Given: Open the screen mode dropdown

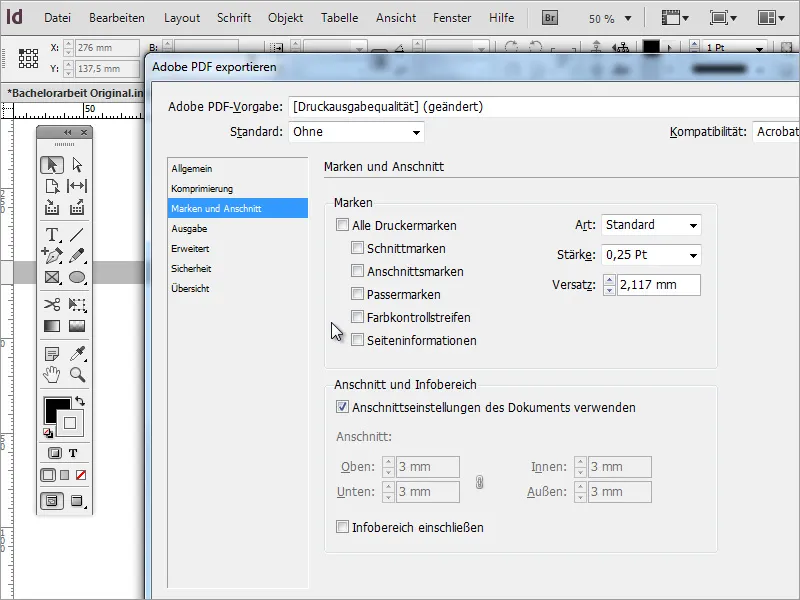Looking at the screenshot, I should 723,18.
